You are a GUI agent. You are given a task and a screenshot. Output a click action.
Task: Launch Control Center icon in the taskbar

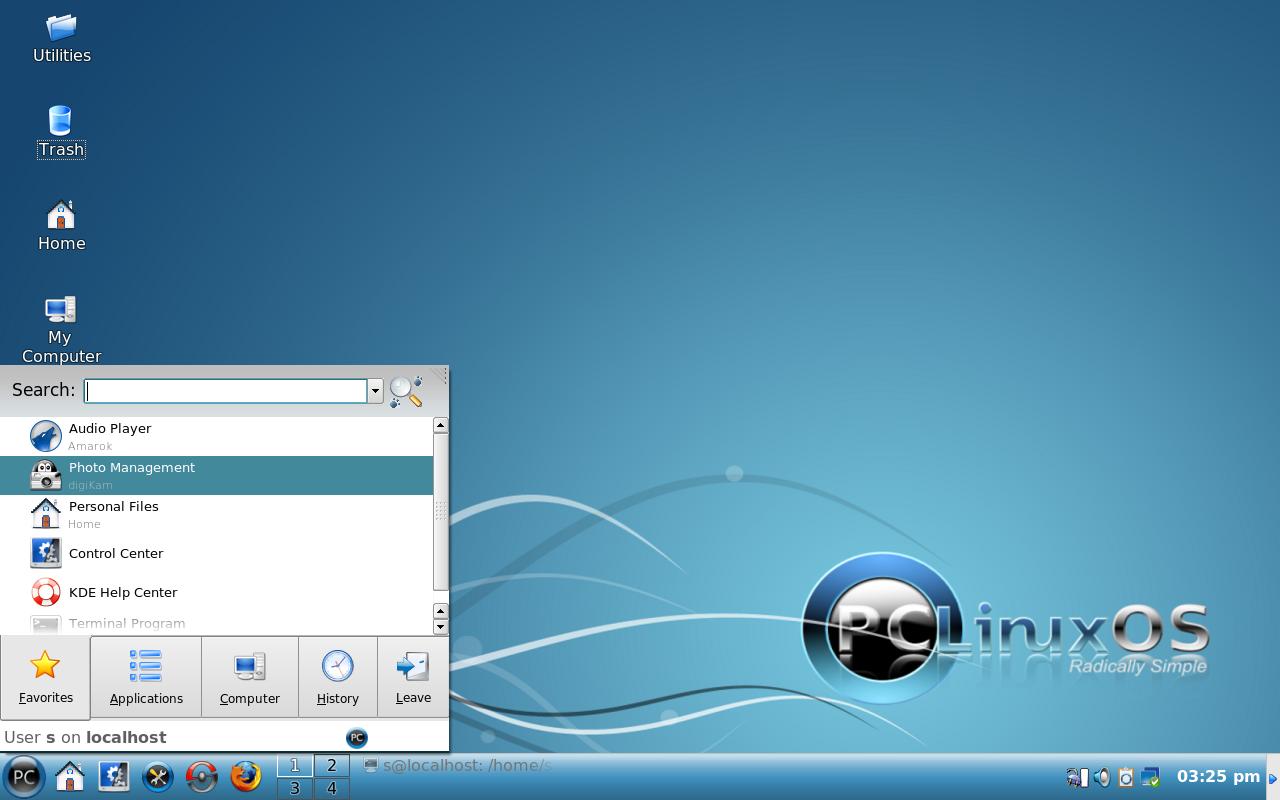click(x=114, y=776)
